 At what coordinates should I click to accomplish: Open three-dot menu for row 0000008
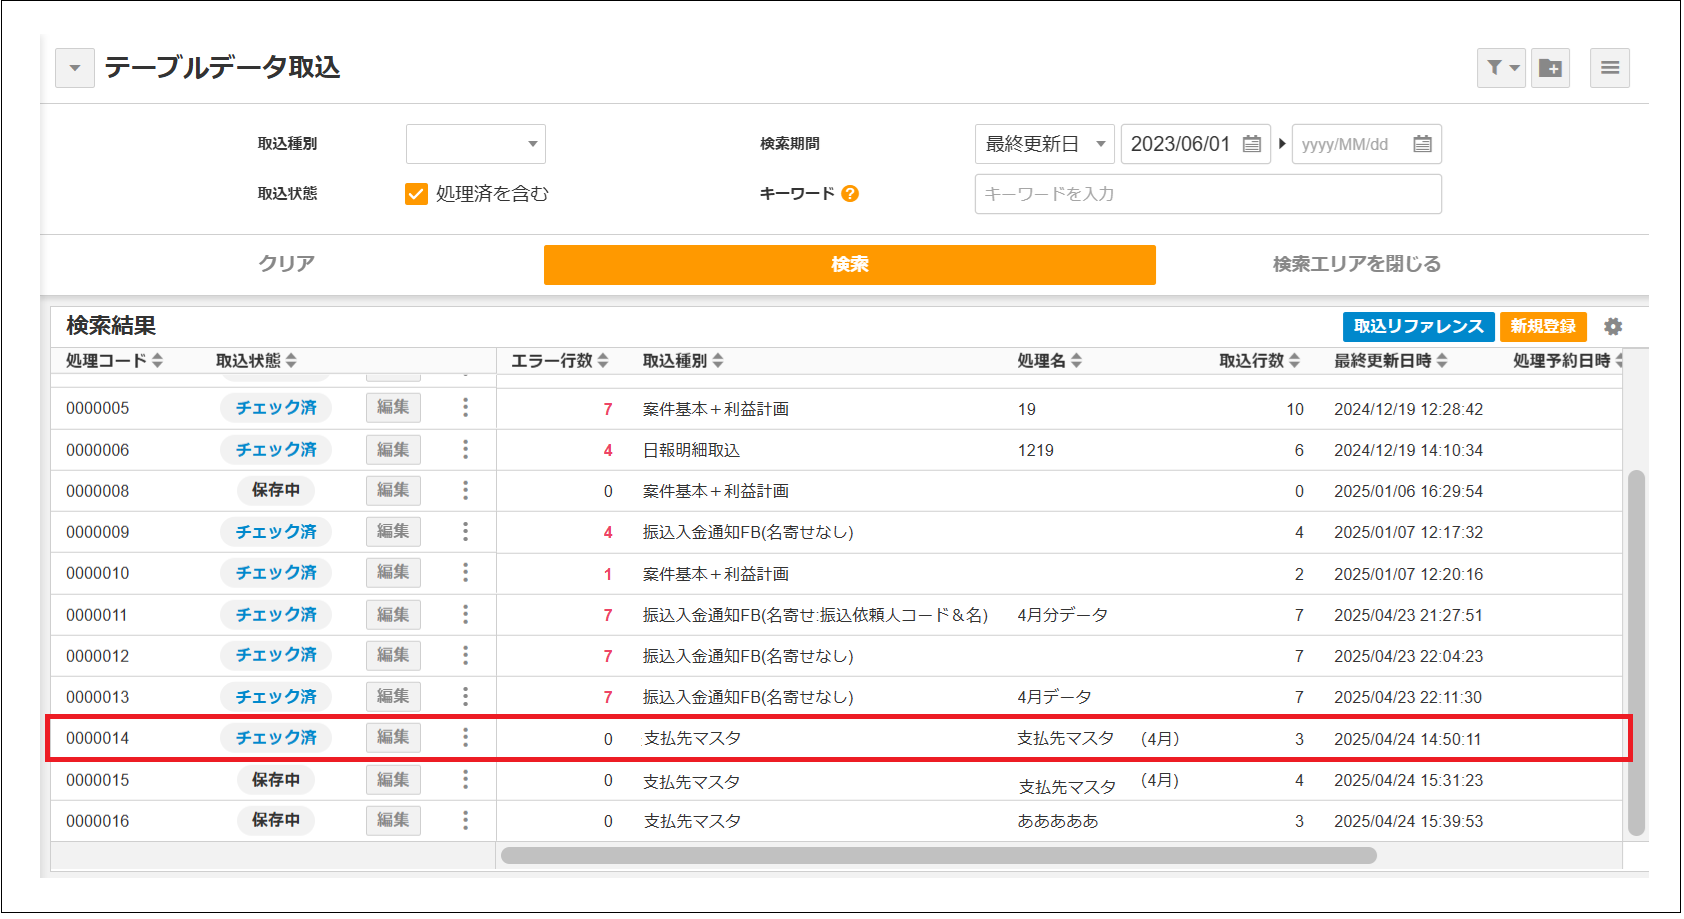point(465,491)
